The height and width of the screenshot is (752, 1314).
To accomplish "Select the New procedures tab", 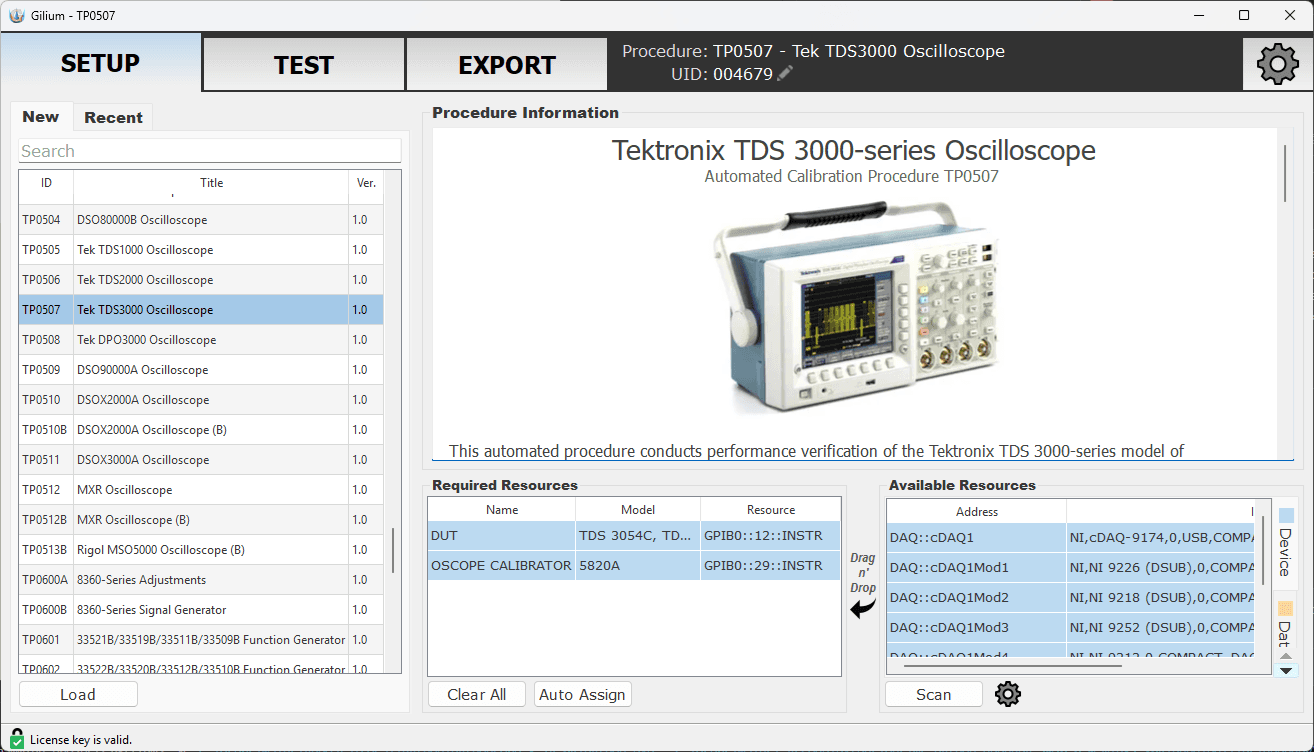I will click(x=41, y=116).
